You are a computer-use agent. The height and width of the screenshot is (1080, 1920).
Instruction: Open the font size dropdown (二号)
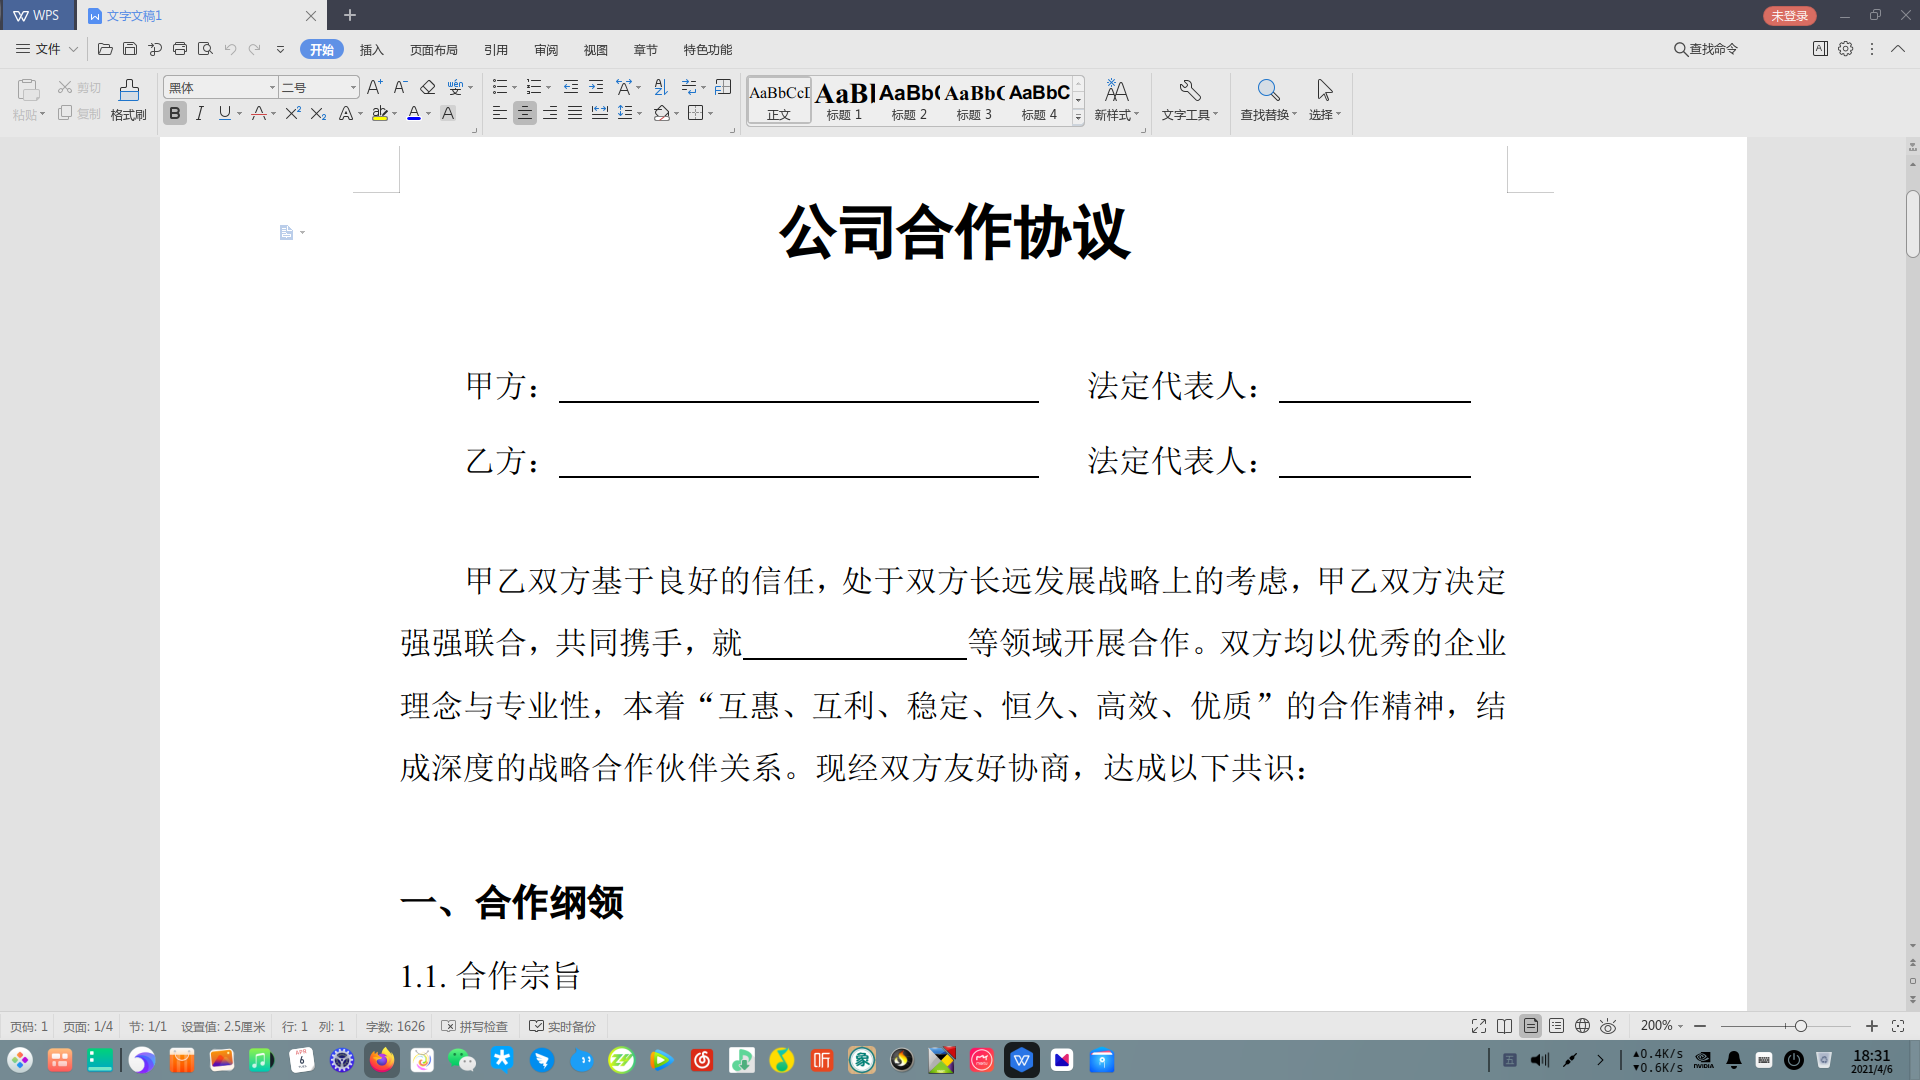[353, 88]
